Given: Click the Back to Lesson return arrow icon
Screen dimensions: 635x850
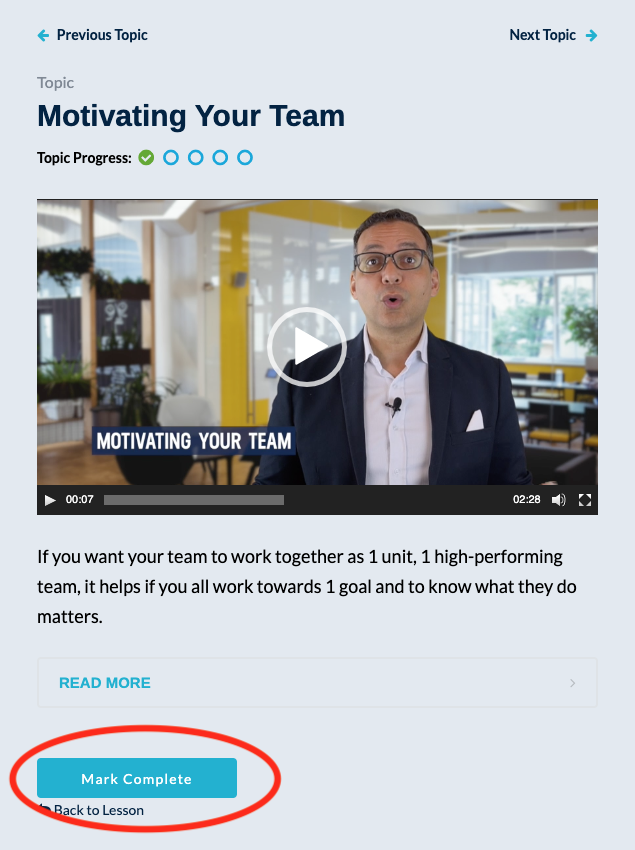Looking at the screenshot, I should [44, 809].
